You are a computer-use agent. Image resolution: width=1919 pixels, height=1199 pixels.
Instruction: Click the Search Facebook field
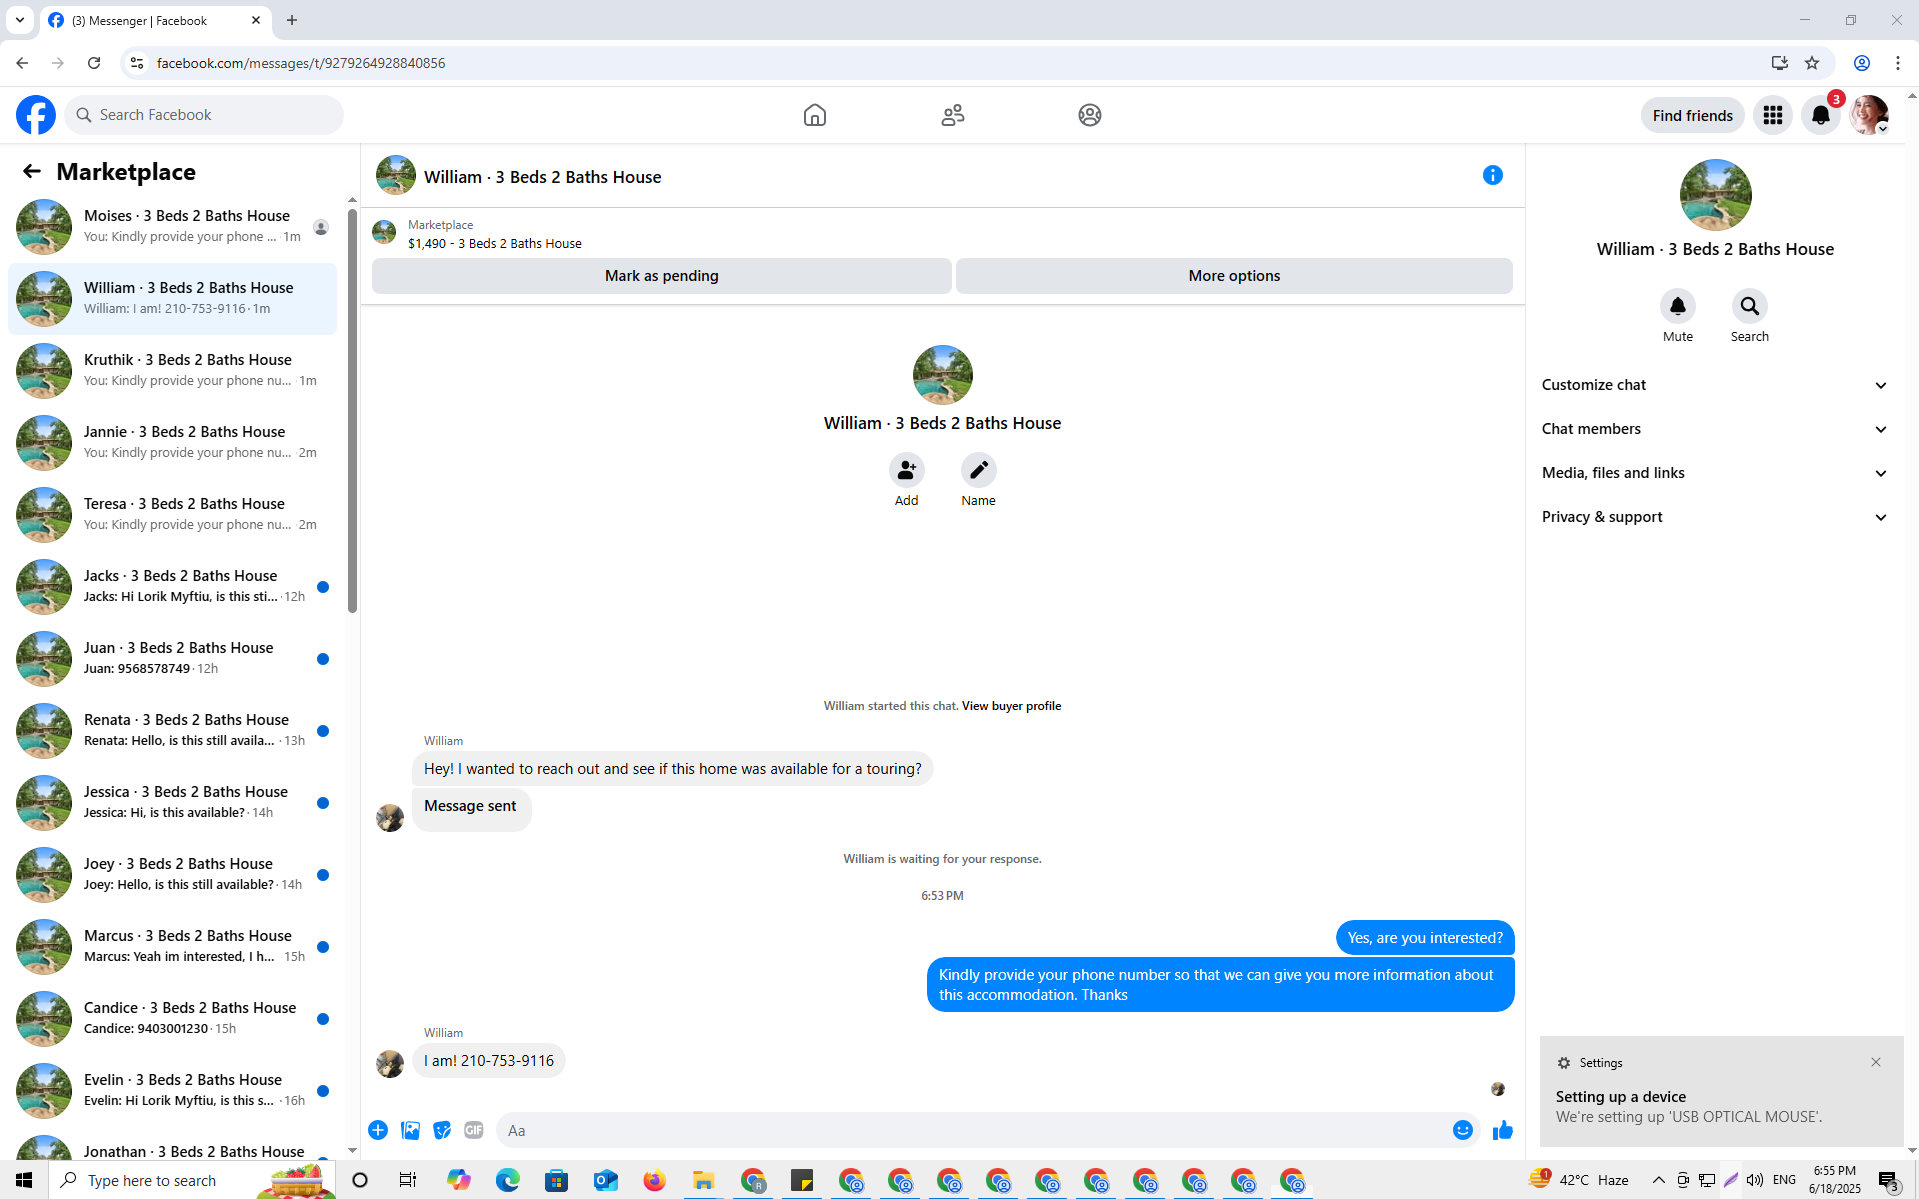[x=204, y=115]
